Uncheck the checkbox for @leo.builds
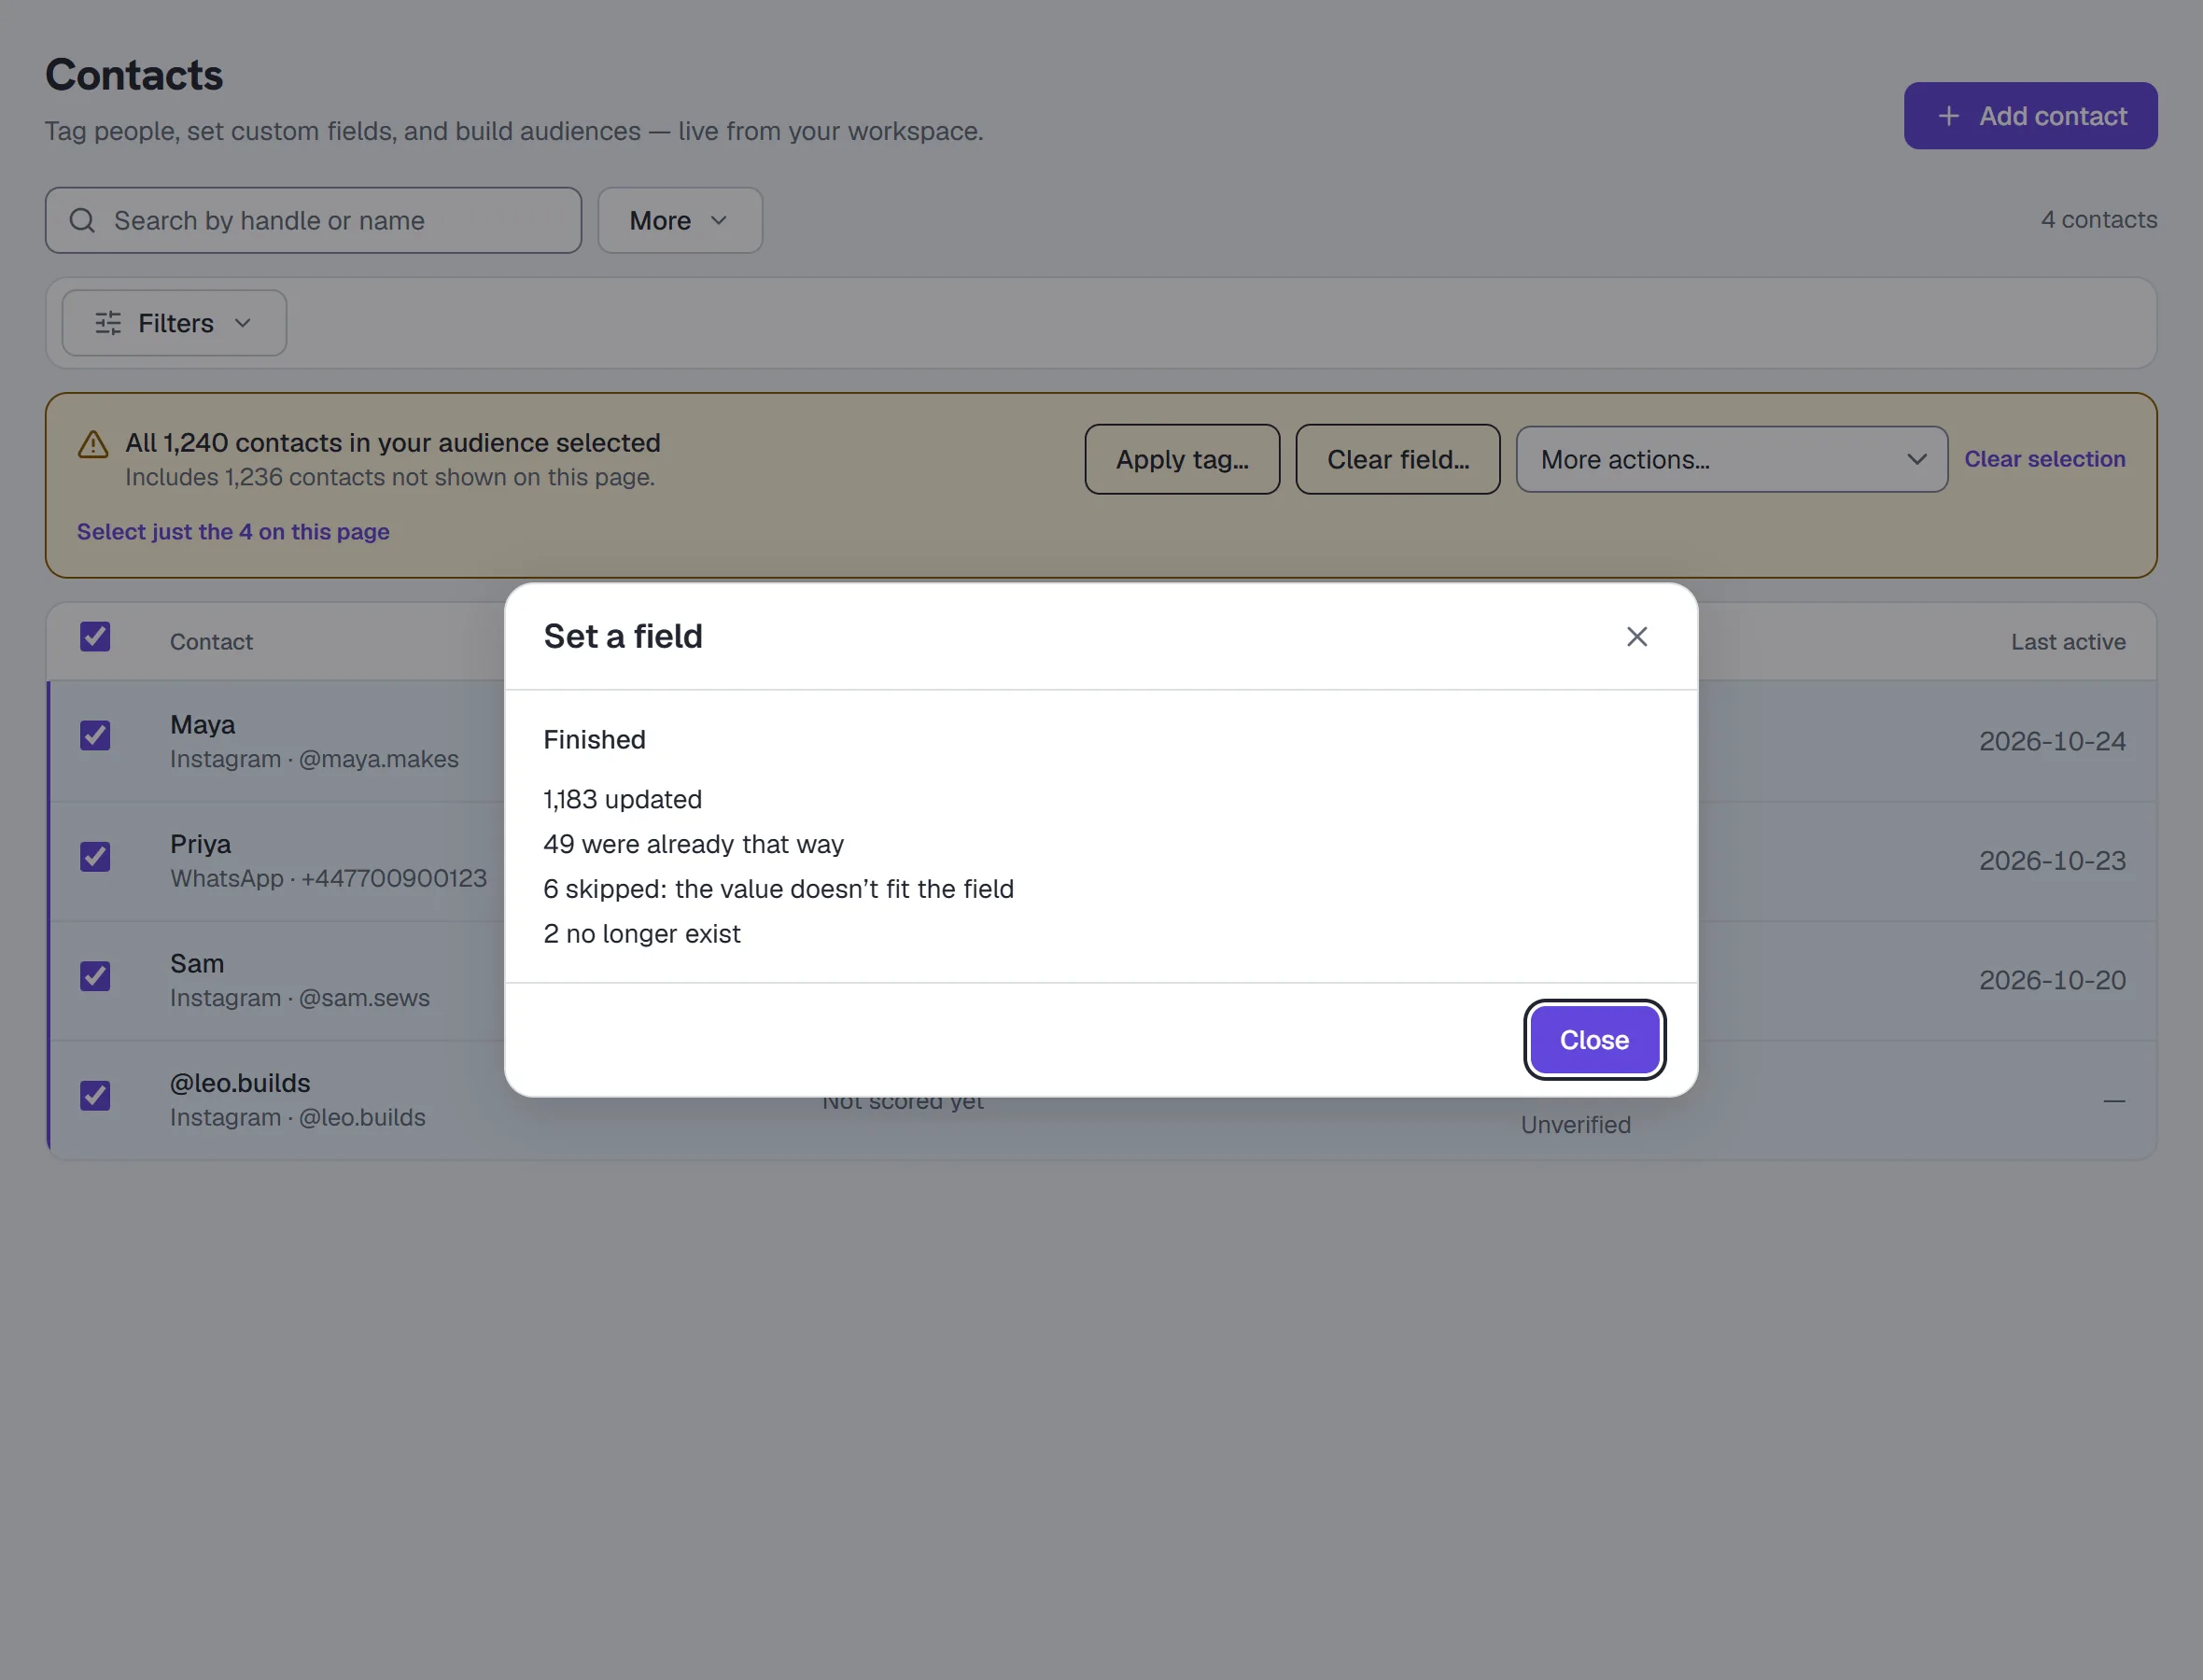 click(x=95, y=1096)
